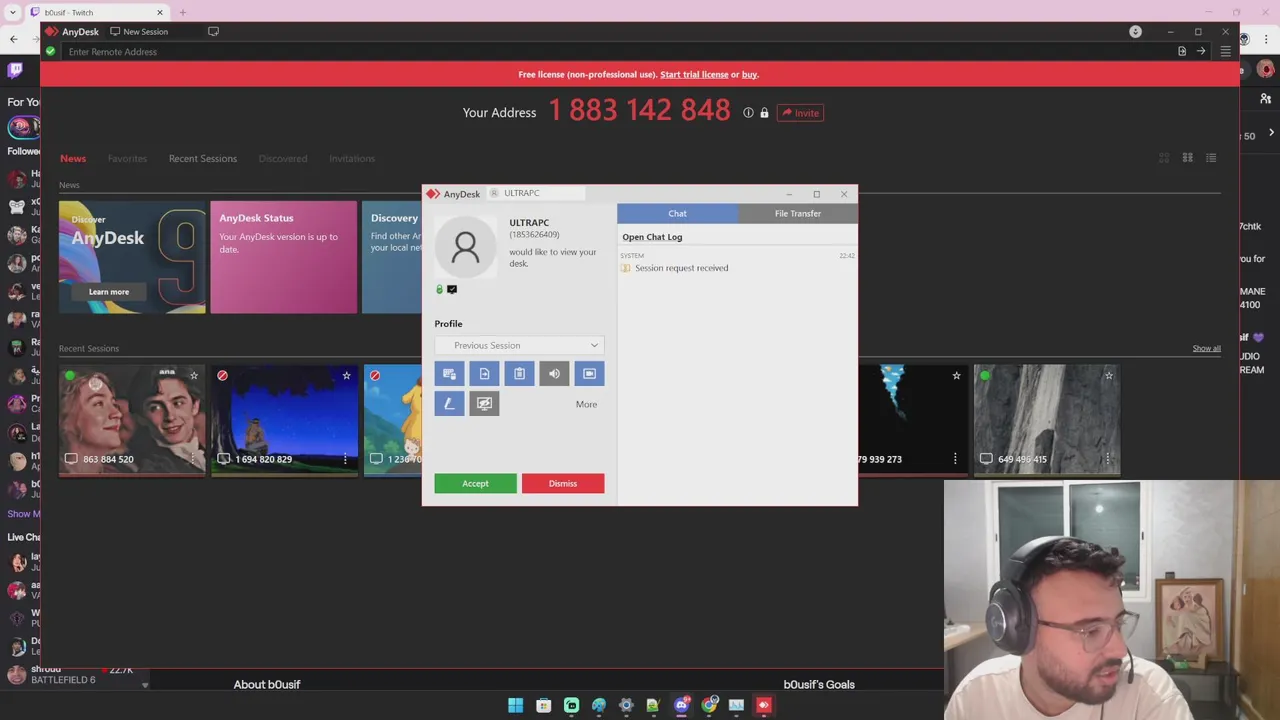Show address info icon

point(748,113)
